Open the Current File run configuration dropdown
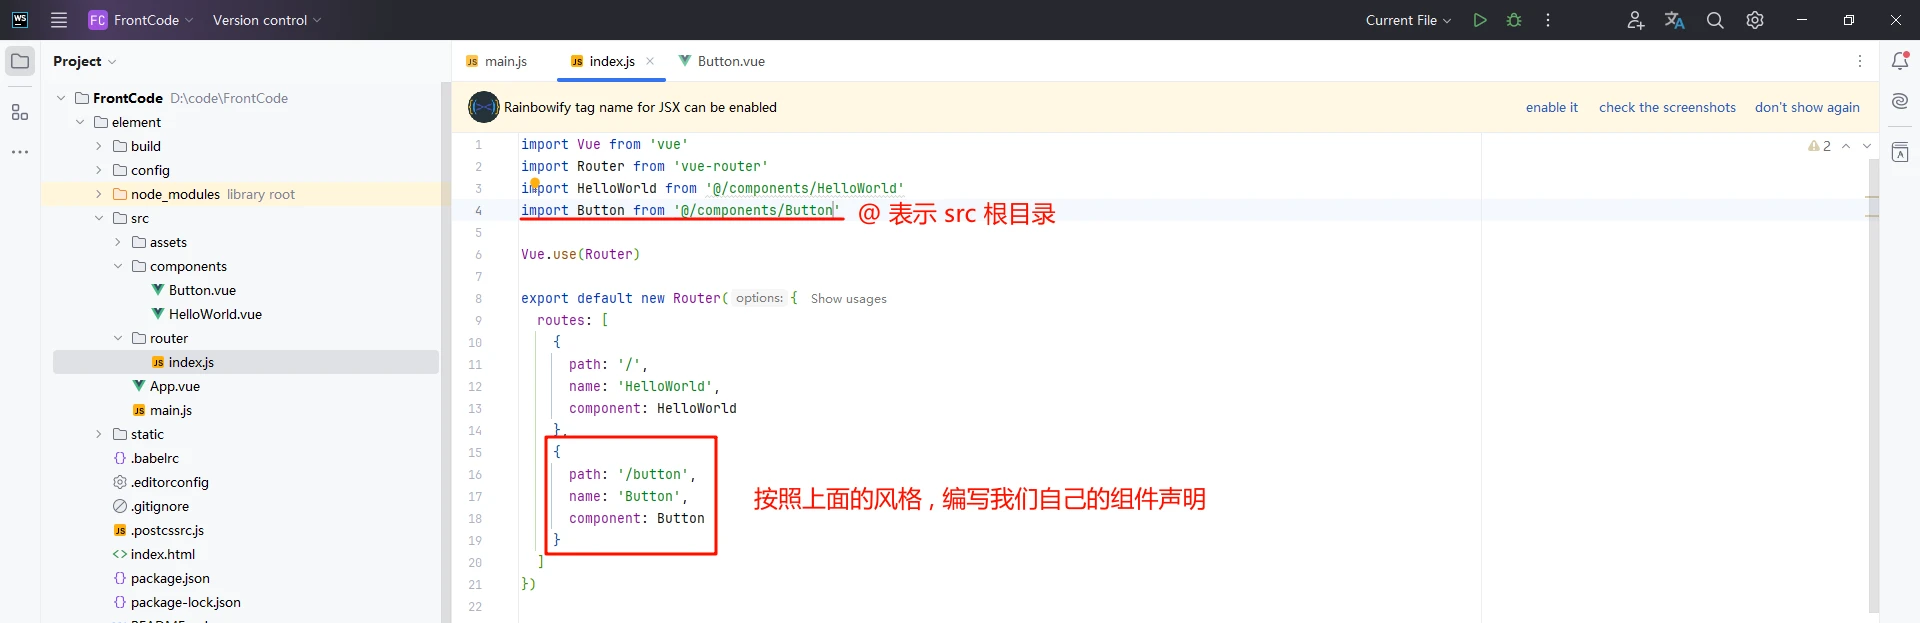 point(1408,20)
